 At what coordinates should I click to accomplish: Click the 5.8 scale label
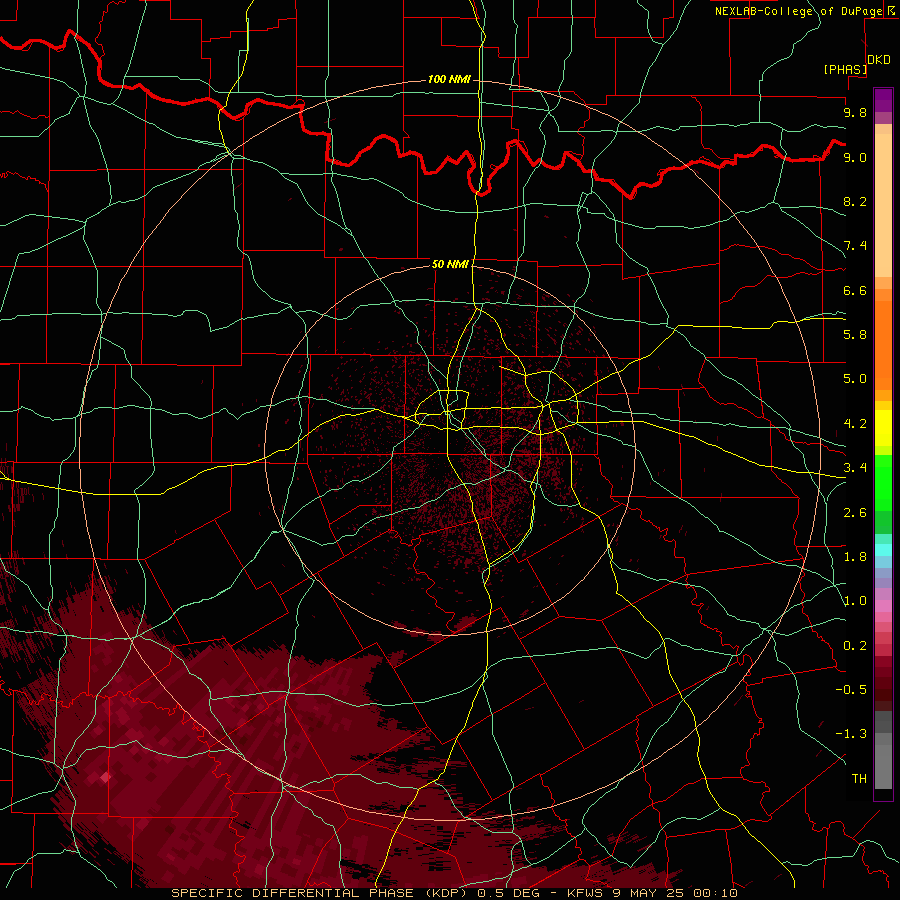click(x=855, y=334)
